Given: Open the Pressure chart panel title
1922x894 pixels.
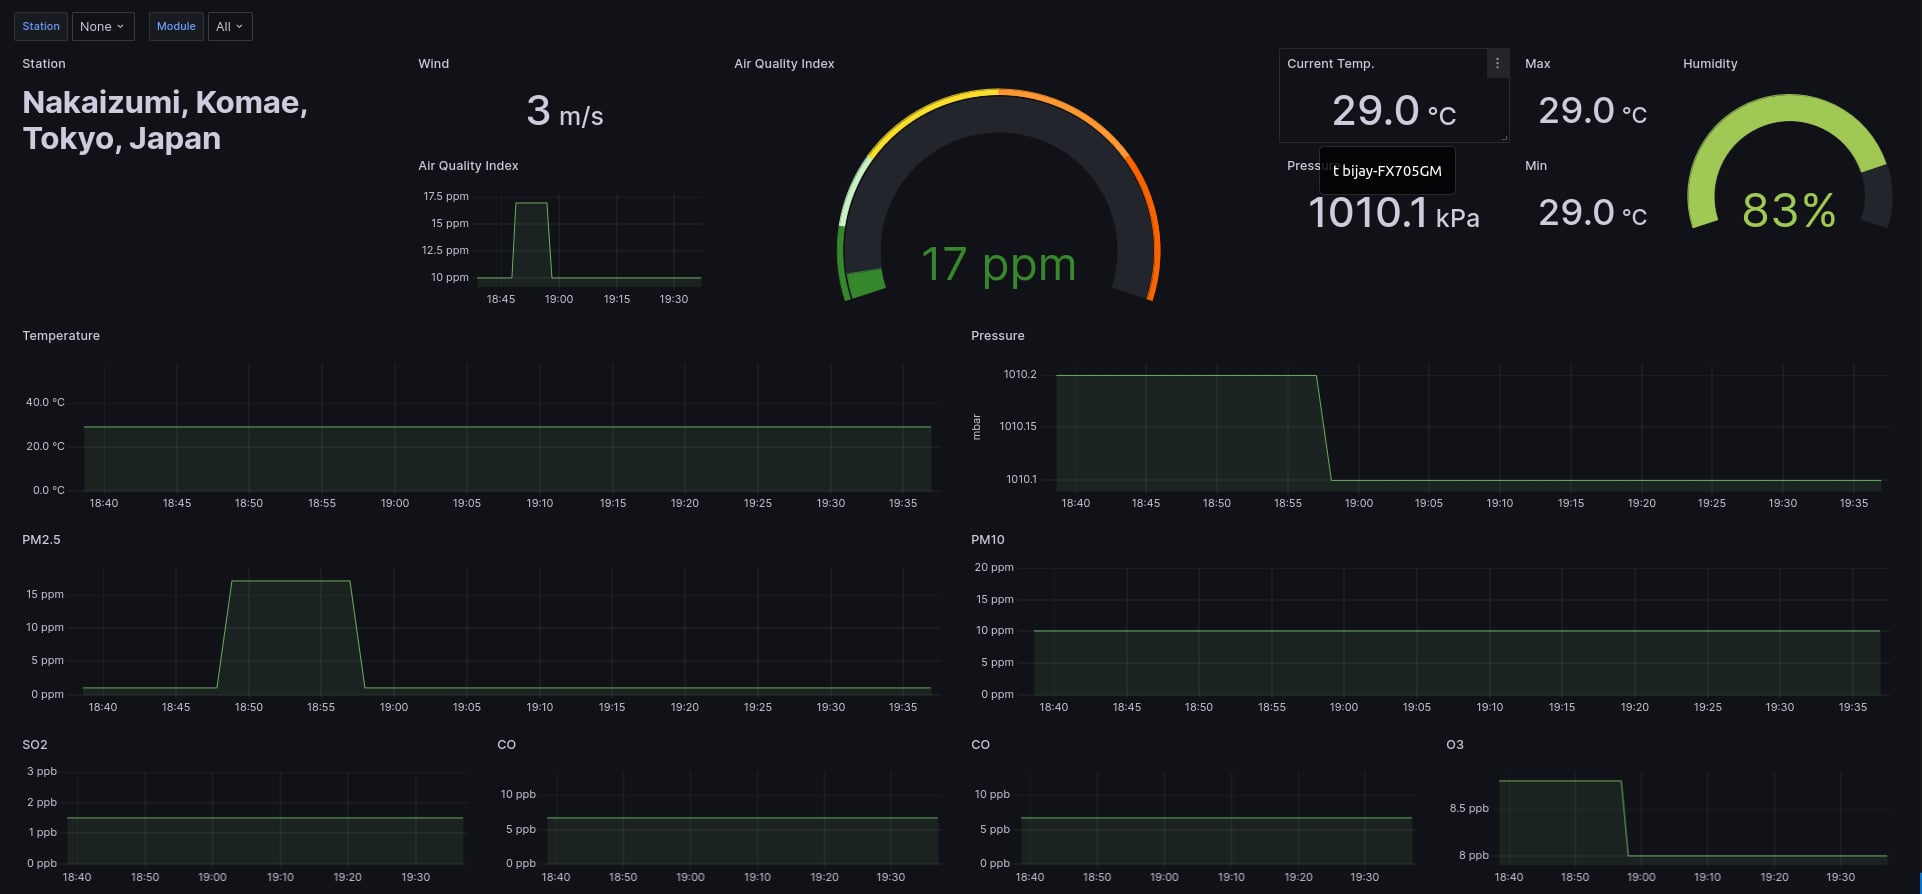Looking at the screenshot, I should (997, 335).
